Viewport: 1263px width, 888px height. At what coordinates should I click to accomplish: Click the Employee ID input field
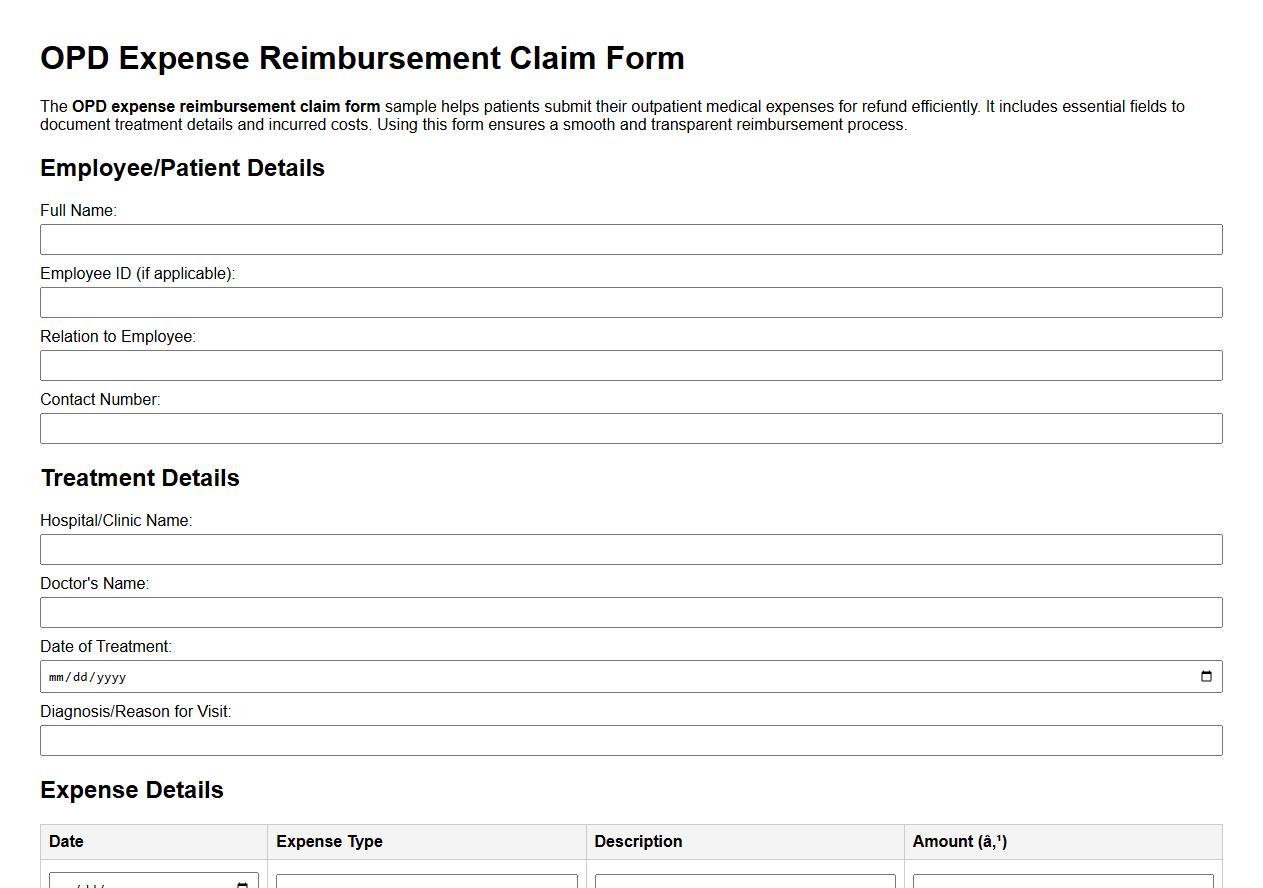tap(630, 302)
